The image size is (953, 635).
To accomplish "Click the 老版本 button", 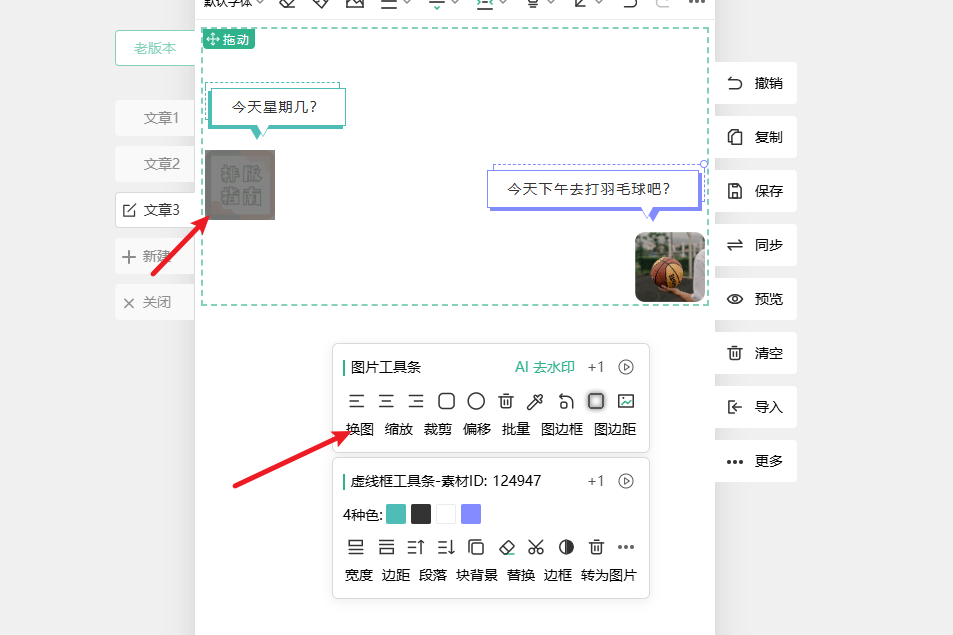I will [155, 48].
